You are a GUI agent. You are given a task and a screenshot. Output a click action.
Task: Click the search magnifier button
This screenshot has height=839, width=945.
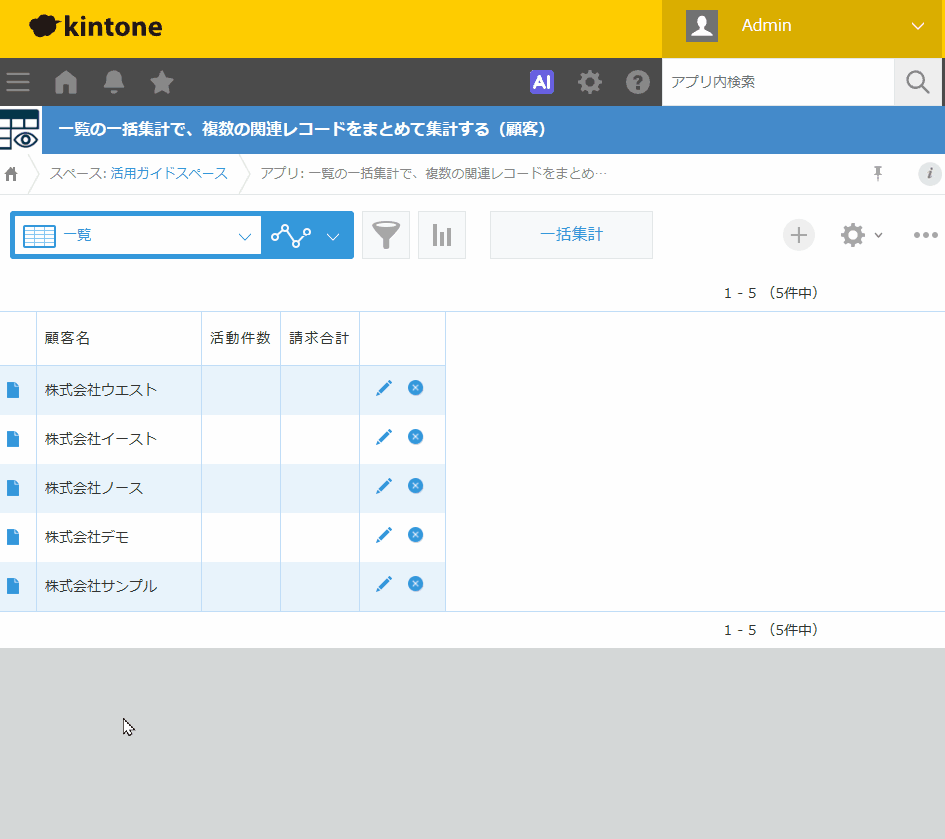click(917, 82)
